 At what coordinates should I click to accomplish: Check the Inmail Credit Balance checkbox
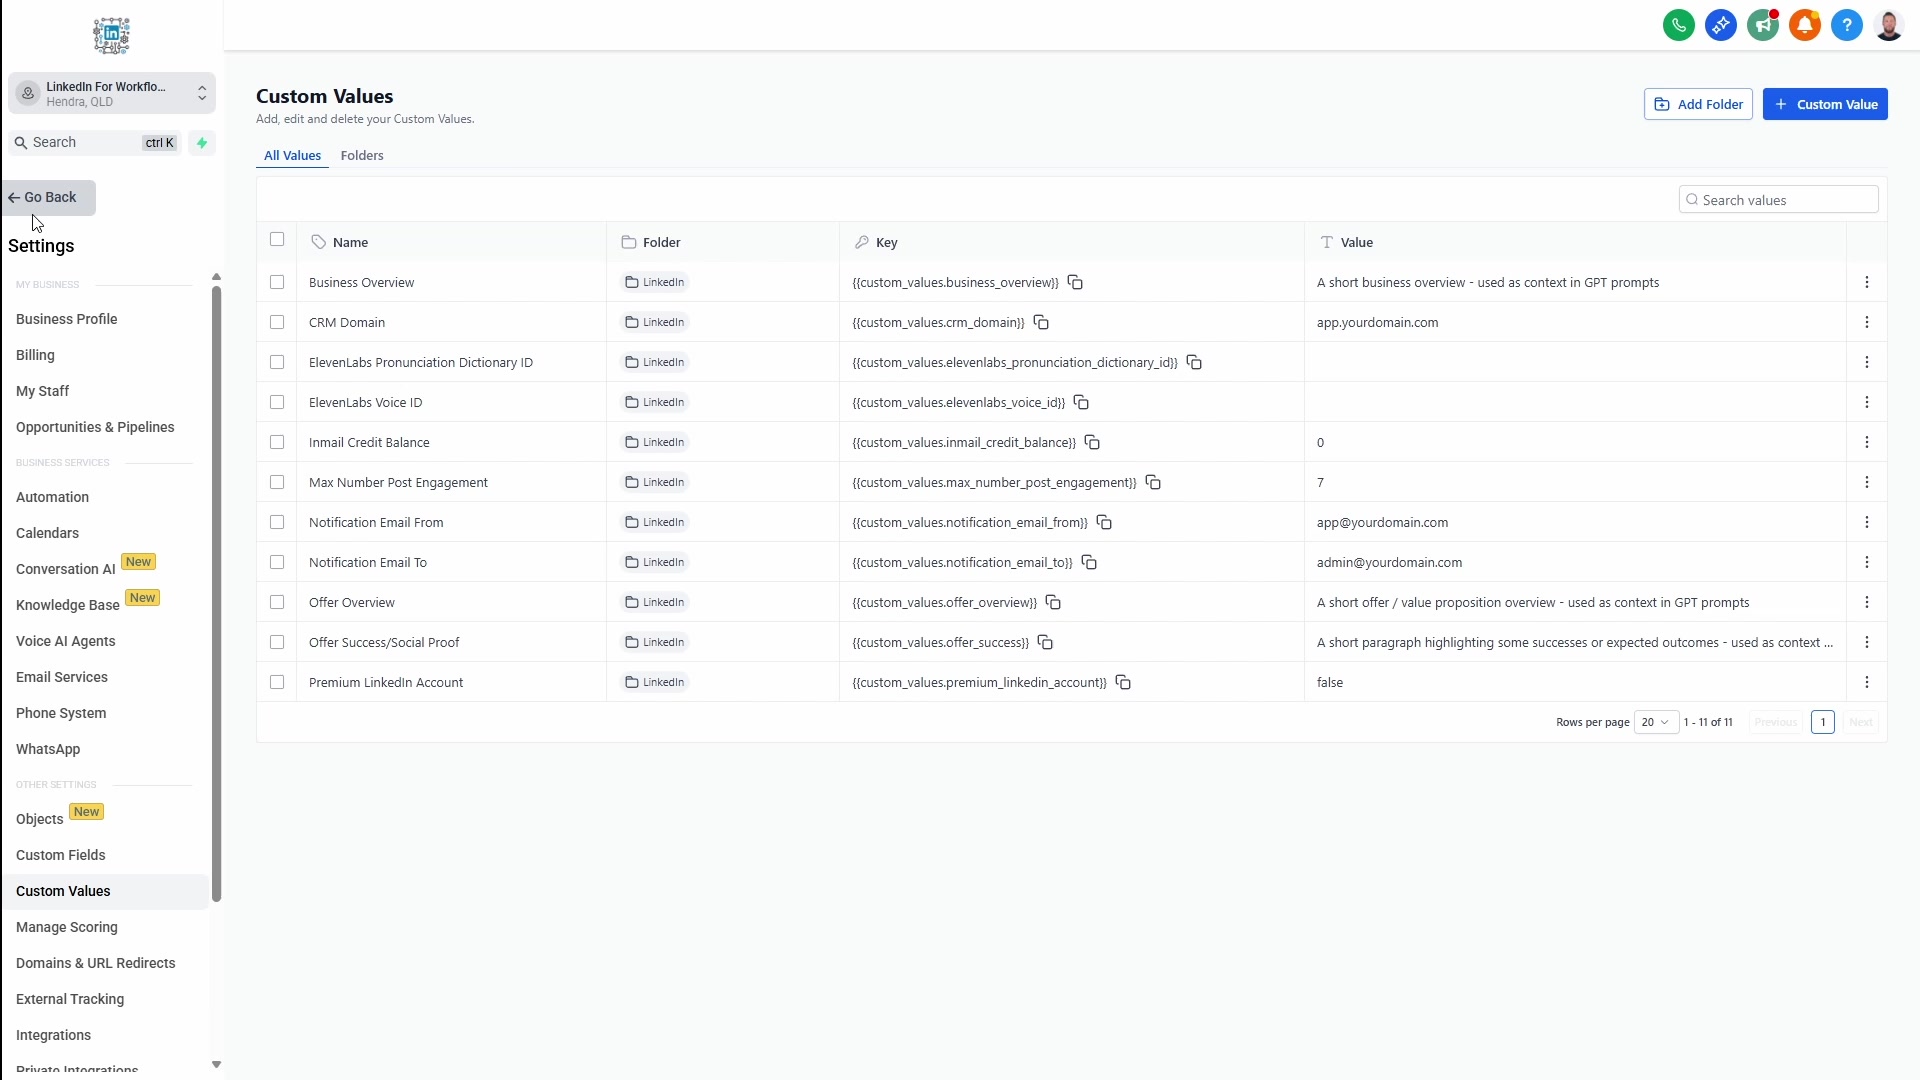point(277,442)
